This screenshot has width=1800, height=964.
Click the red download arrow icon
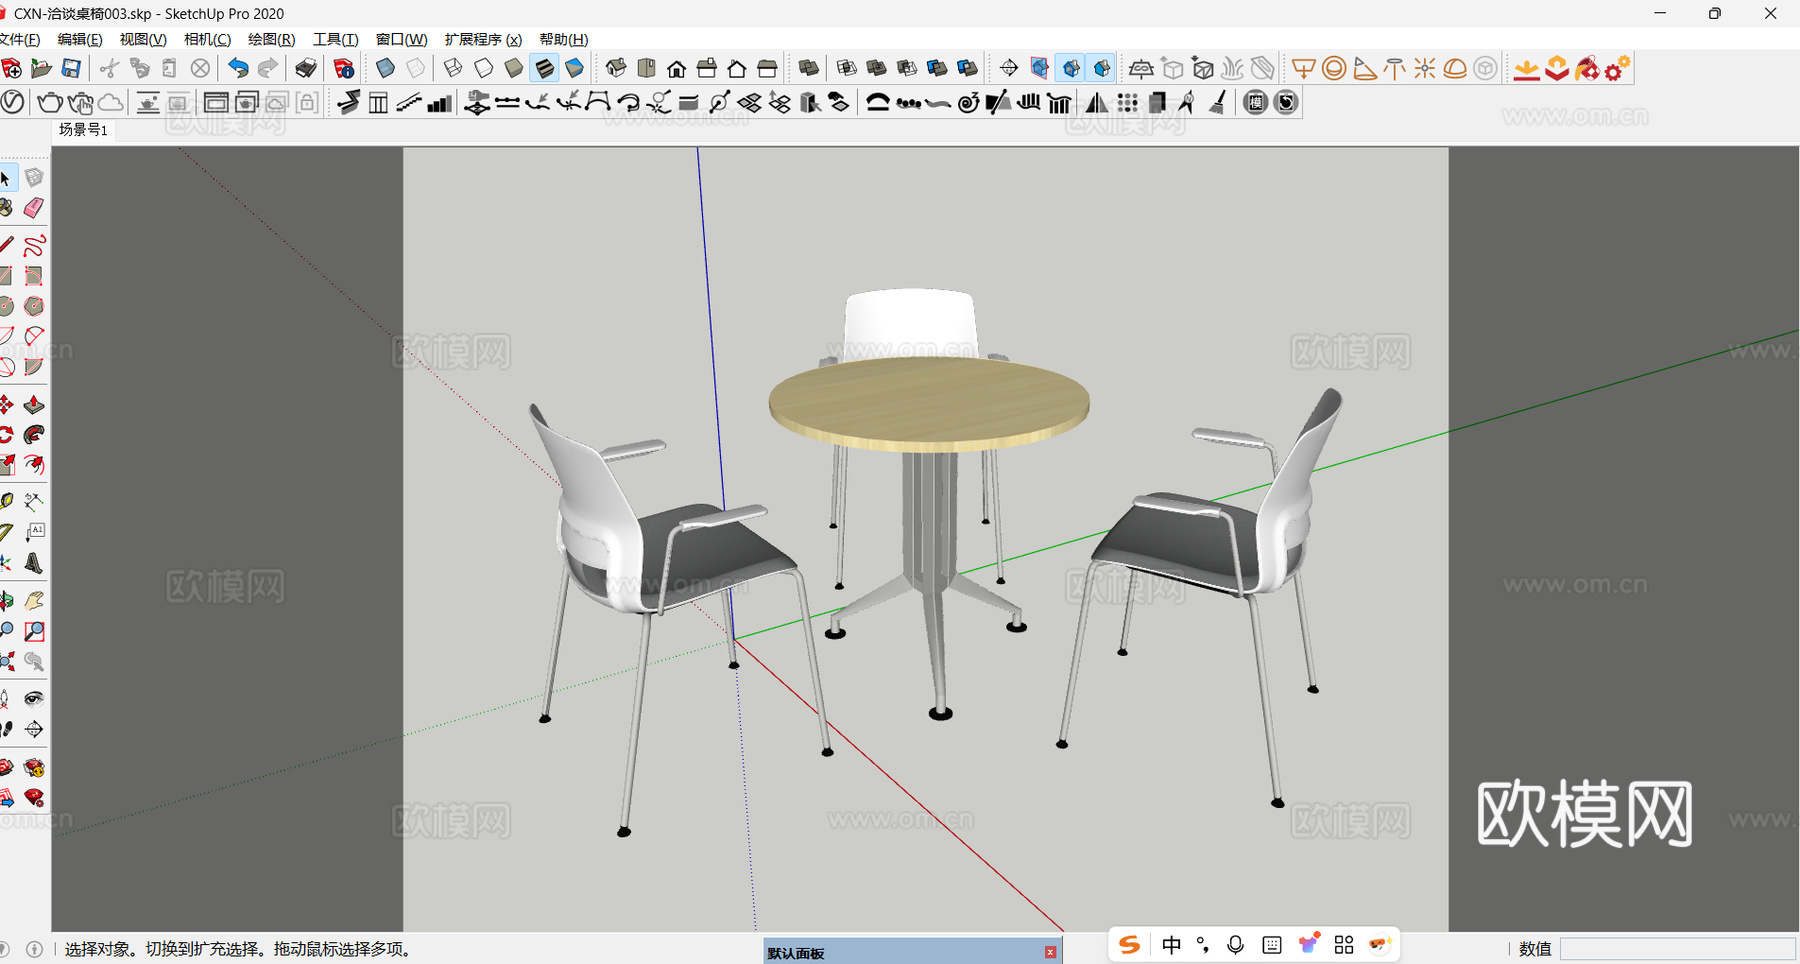1526,68
